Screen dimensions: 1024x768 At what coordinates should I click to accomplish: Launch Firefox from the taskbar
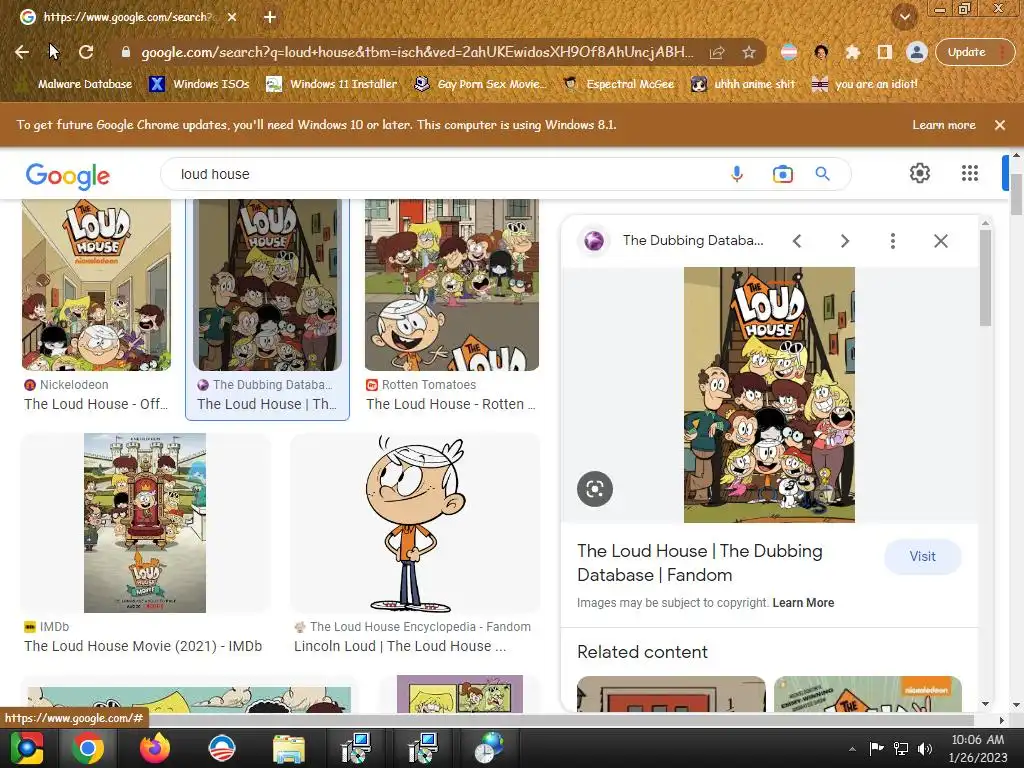[155, 748]
